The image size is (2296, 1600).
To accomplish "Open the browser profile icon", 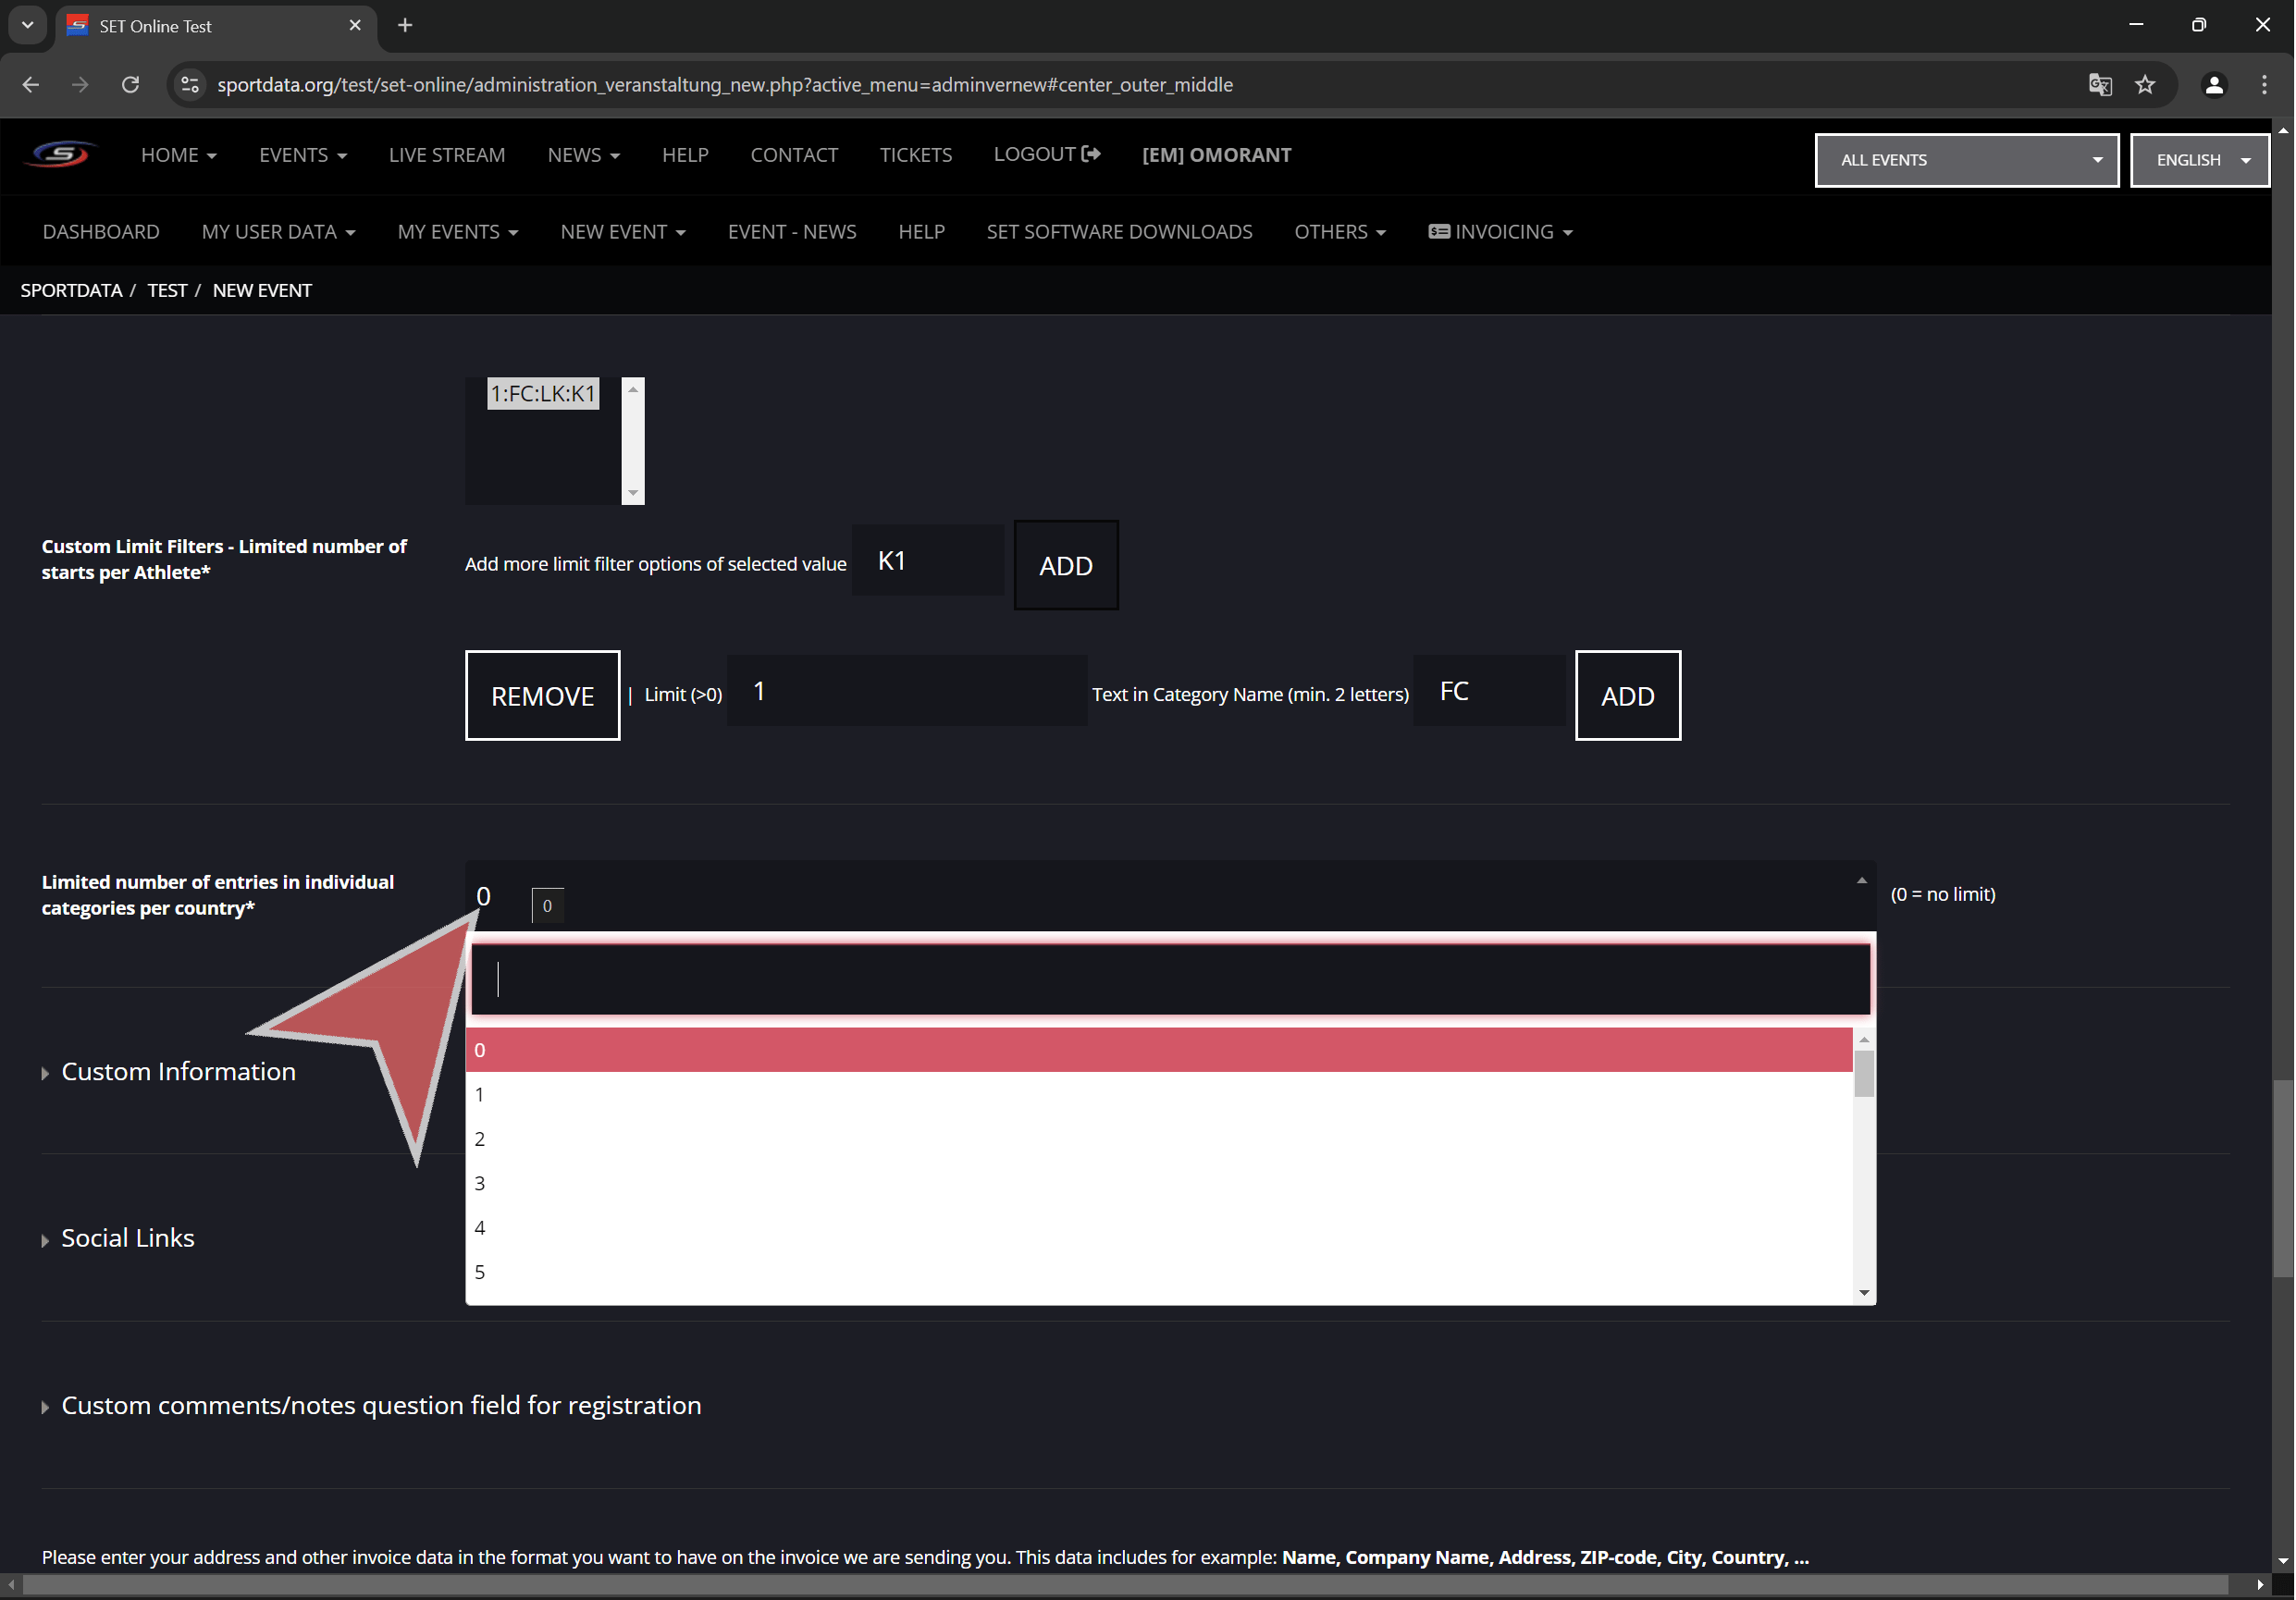I will (x=2214, y=85).
